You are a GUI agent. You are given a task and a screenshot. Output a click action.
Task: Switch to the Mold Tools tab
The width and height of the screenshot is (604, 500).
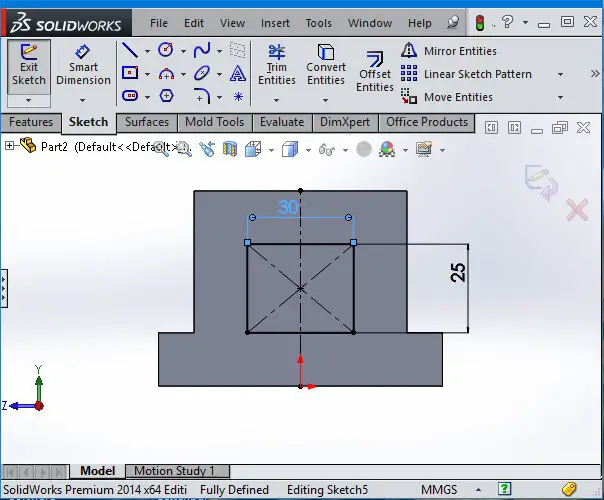[215, 122]
